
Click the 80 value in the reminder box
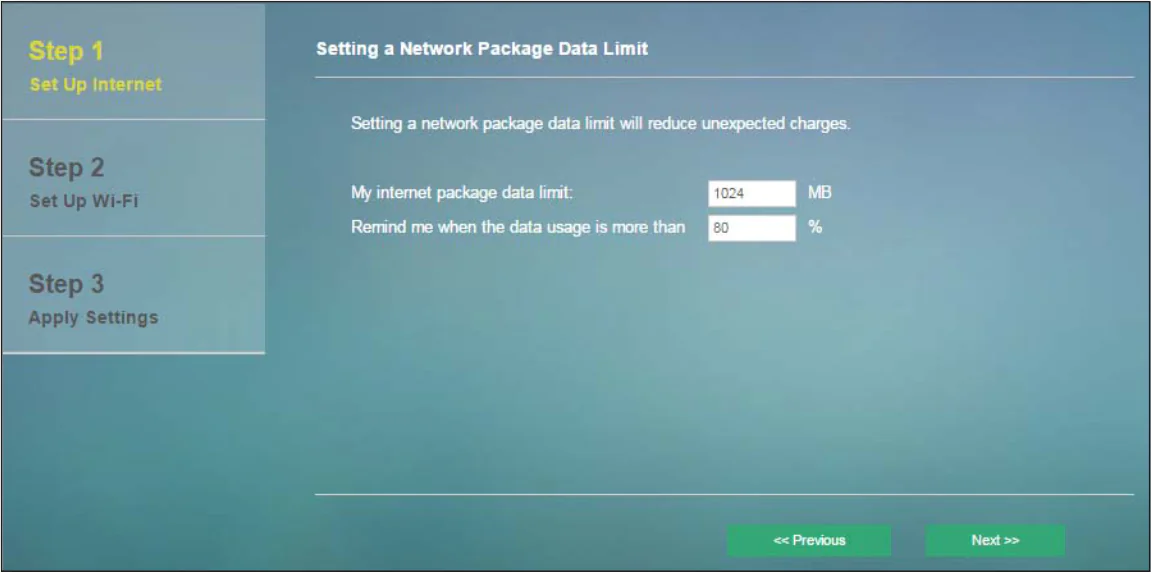point(721,228)
